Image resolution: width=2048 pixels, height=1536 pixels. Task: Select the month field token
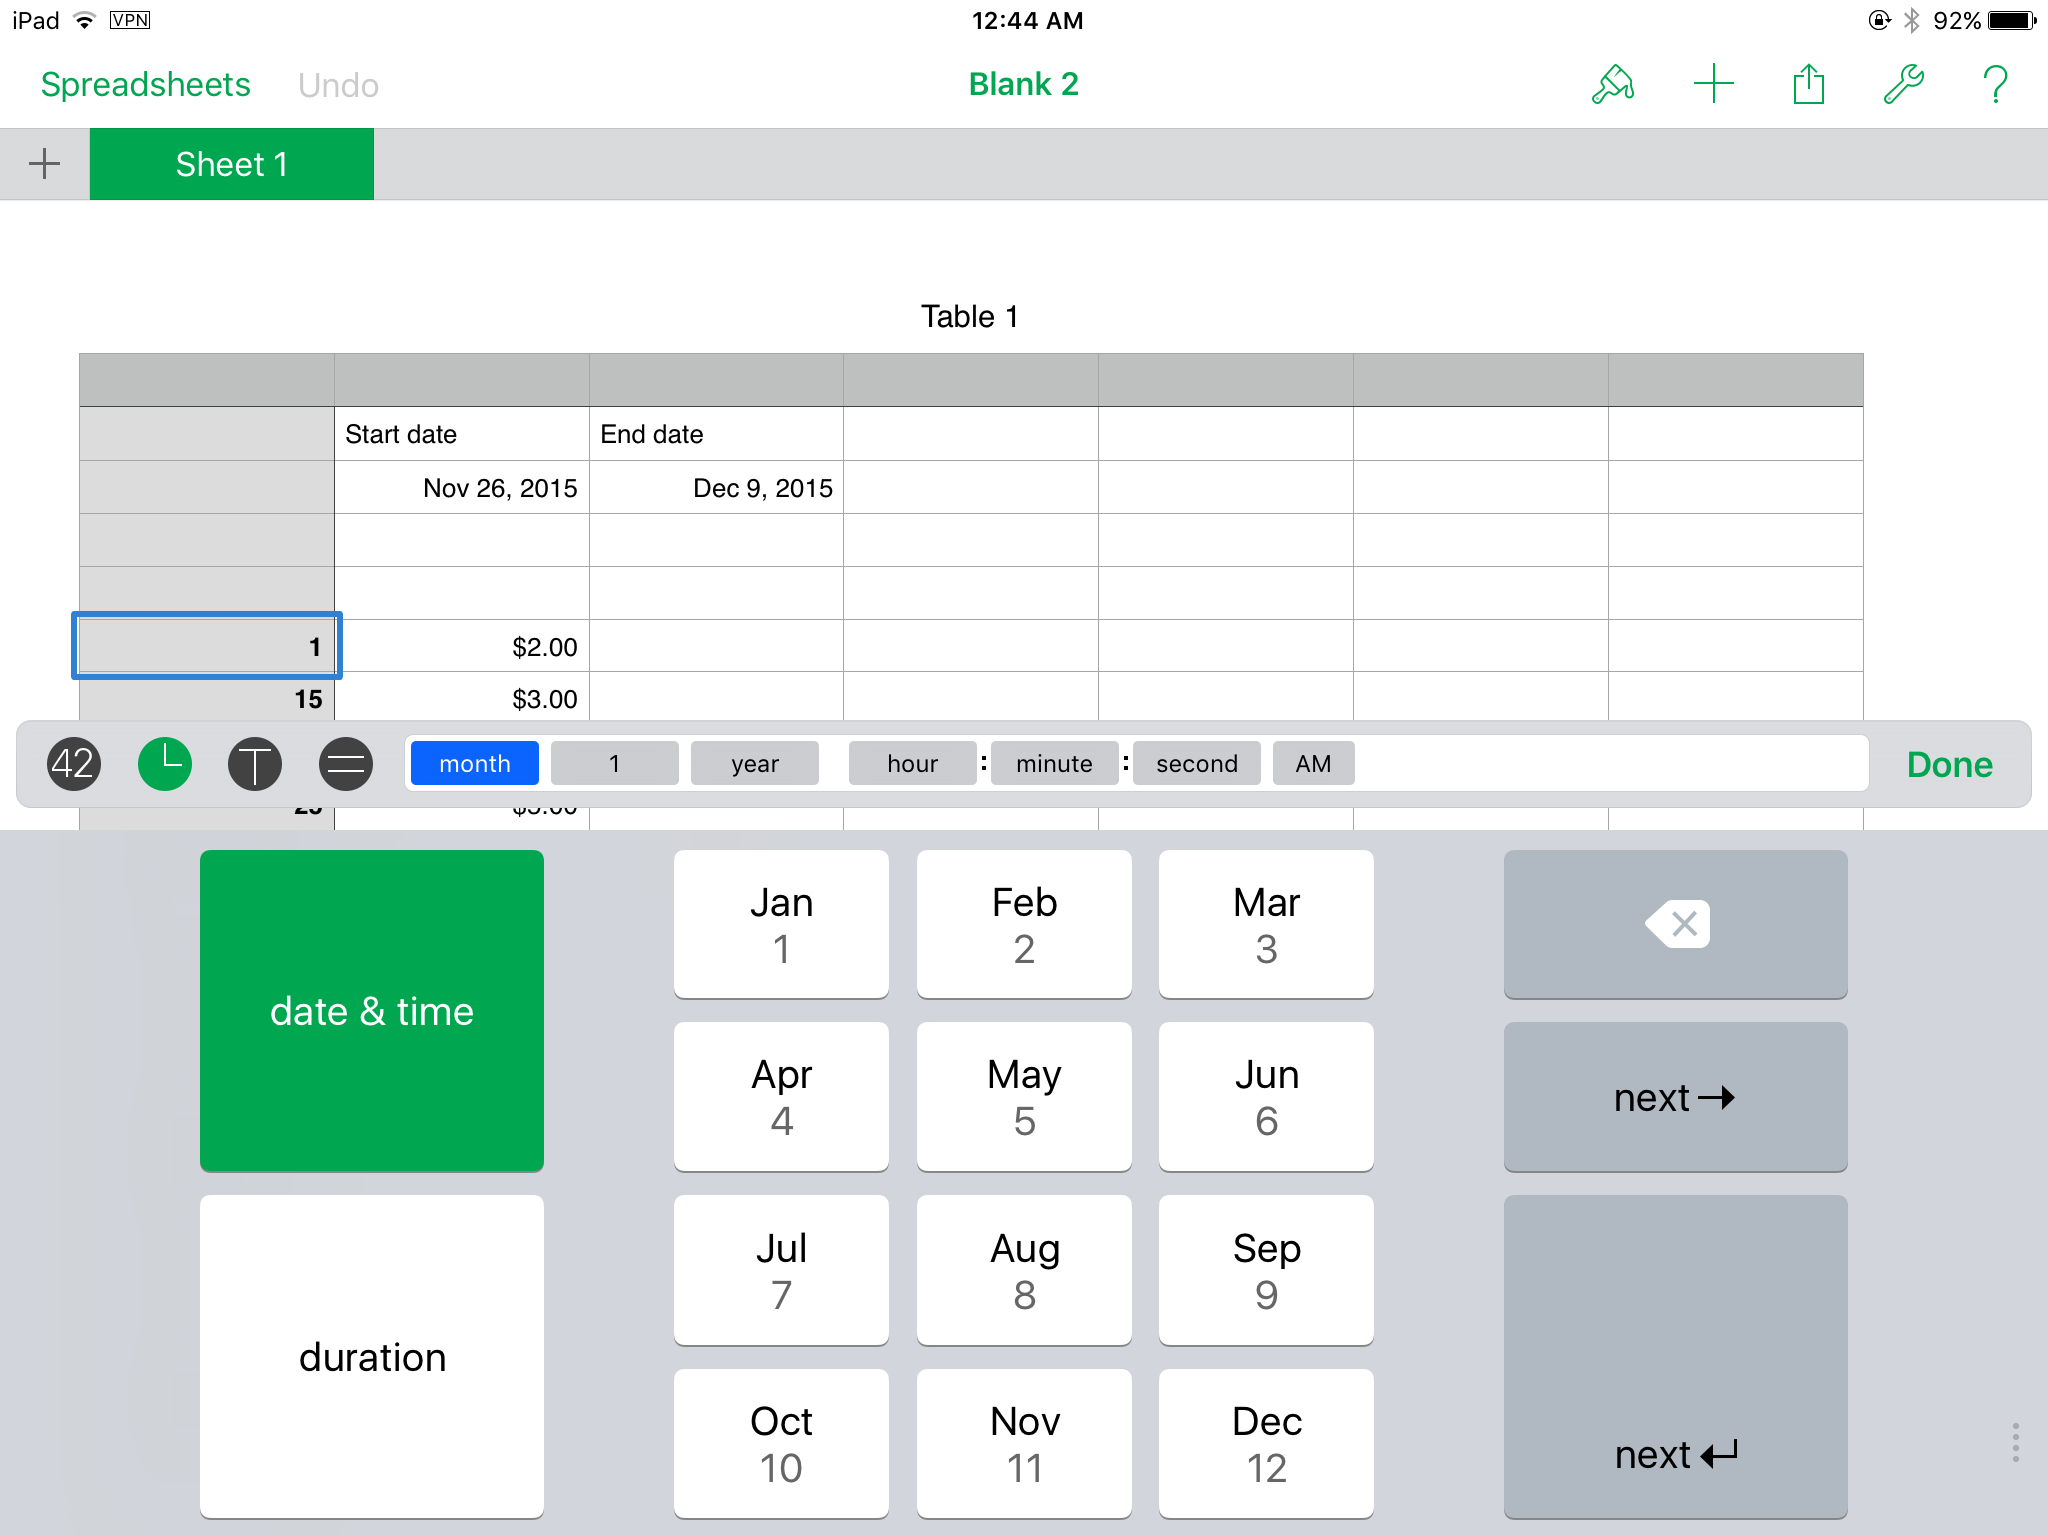[475, 764]
